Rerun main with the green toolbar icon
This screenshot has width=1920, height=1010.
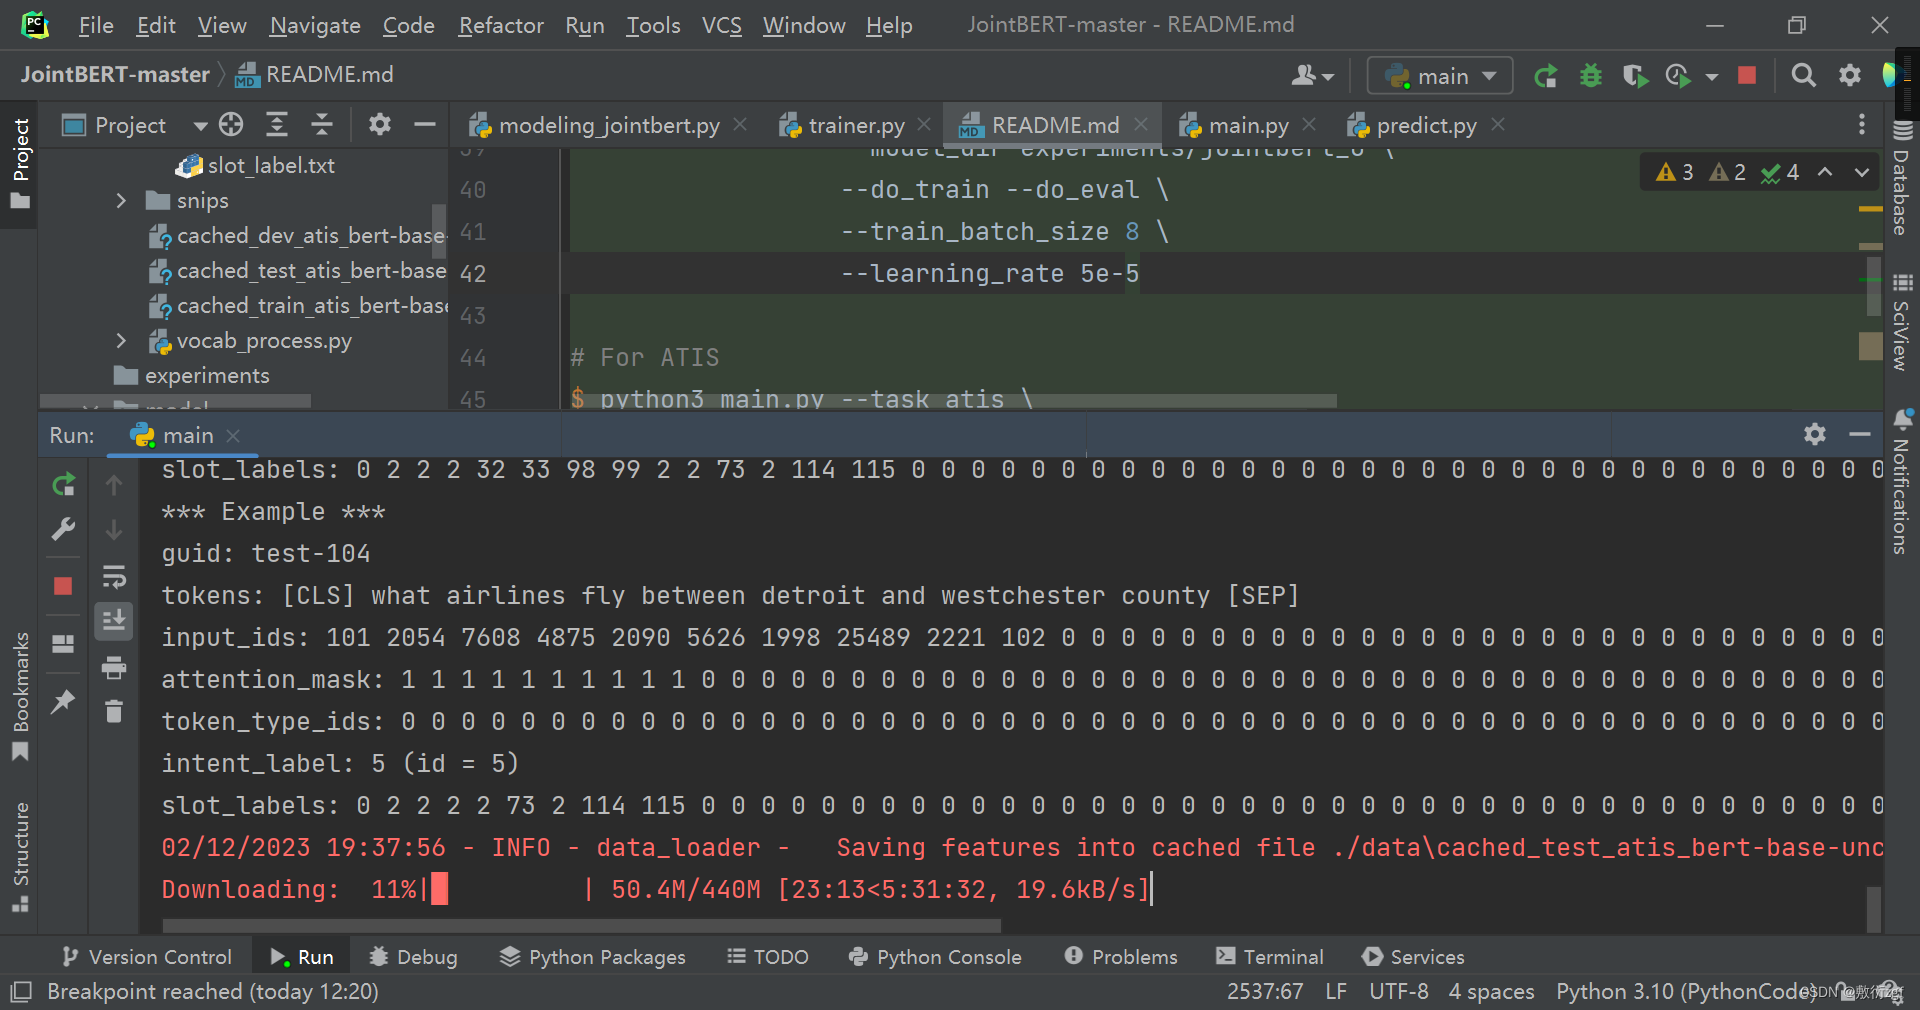pyautogui.click(x=1546, y=76)
